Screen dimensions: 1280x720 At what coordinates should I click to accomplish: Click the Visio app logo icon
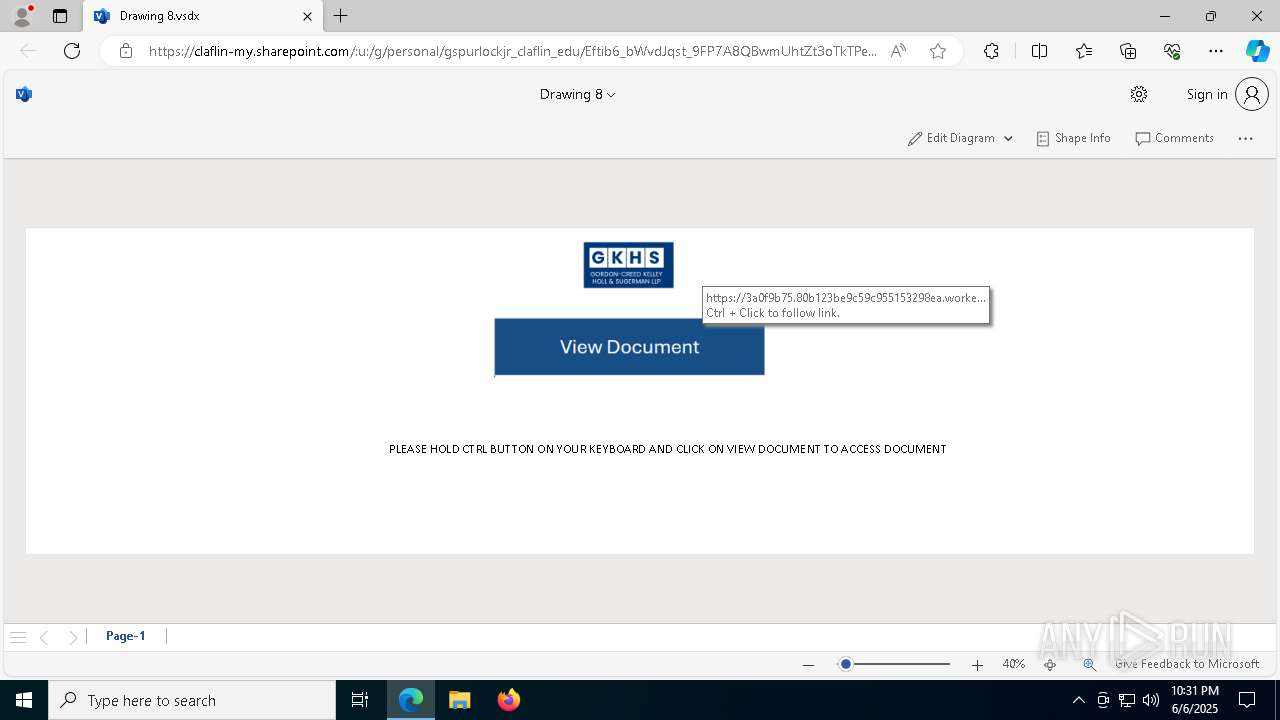pyautogui.click(x=24, y=94)
